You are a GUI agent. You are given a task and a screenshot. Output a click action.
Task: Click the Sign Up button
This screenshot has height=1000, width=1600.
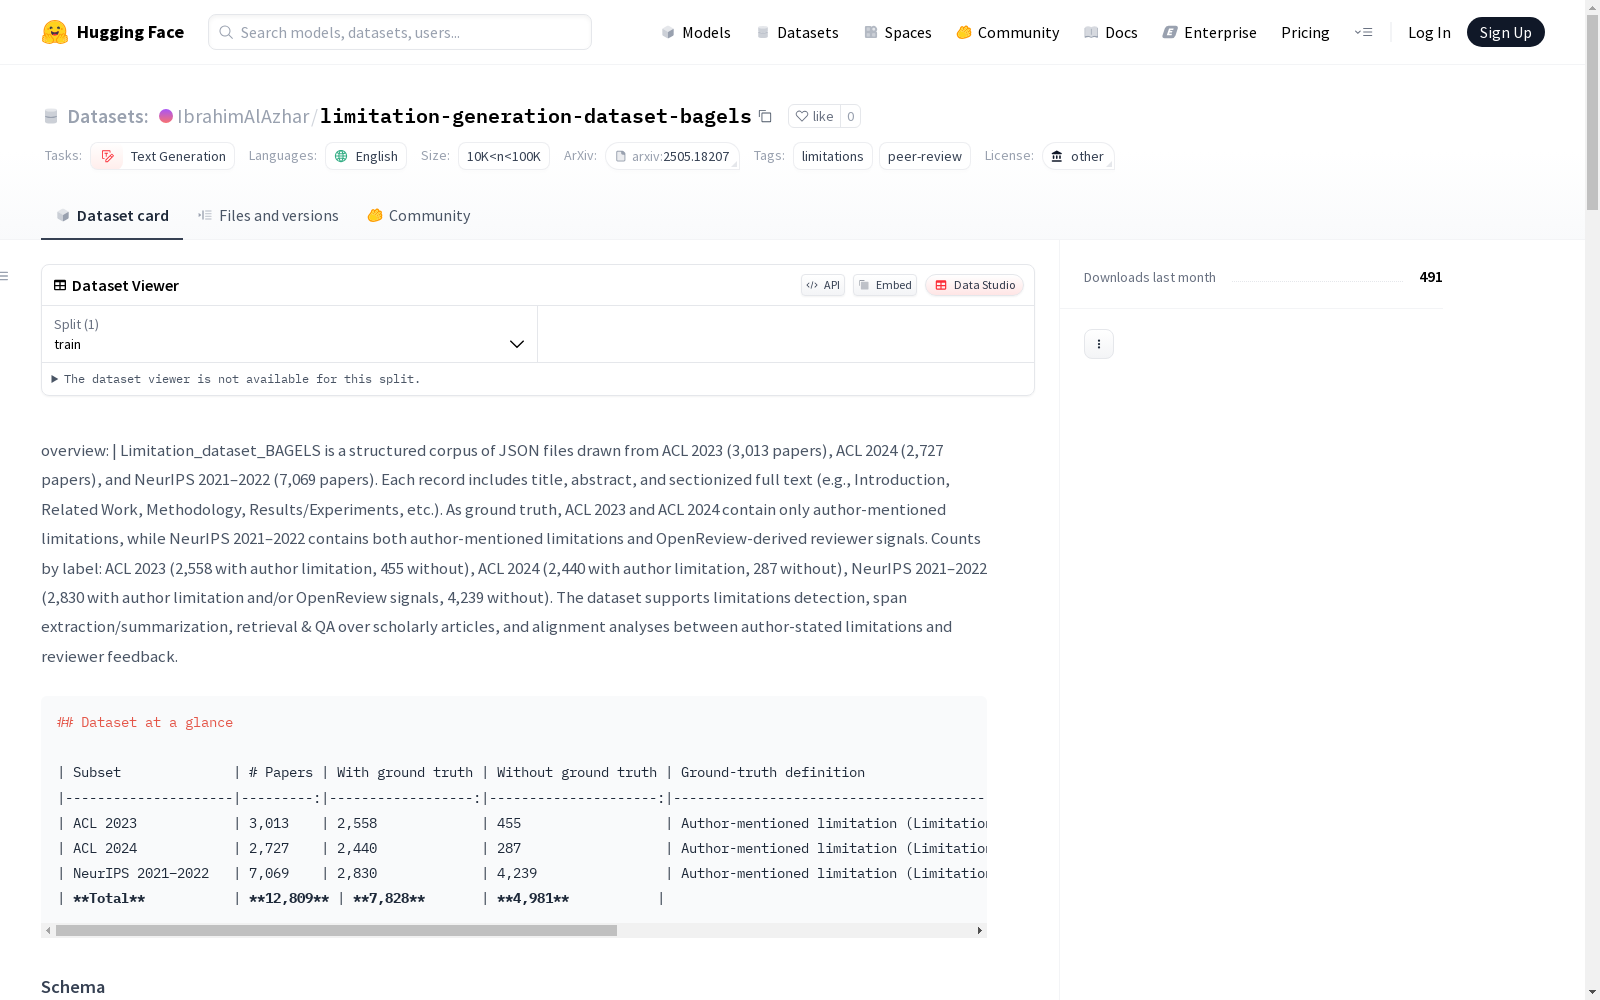coord(1506,32)
